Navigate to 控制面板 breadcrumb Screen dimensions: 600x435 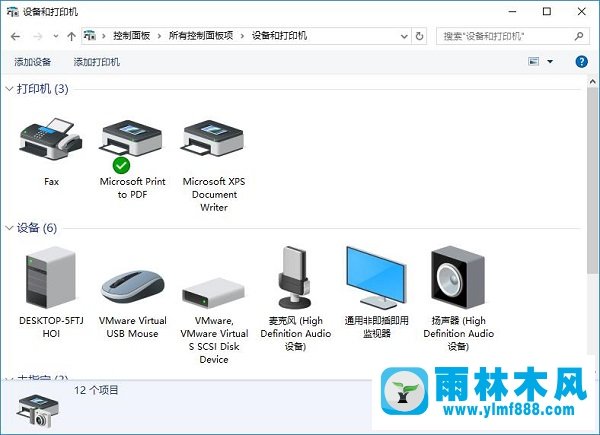tap(131, 36)
